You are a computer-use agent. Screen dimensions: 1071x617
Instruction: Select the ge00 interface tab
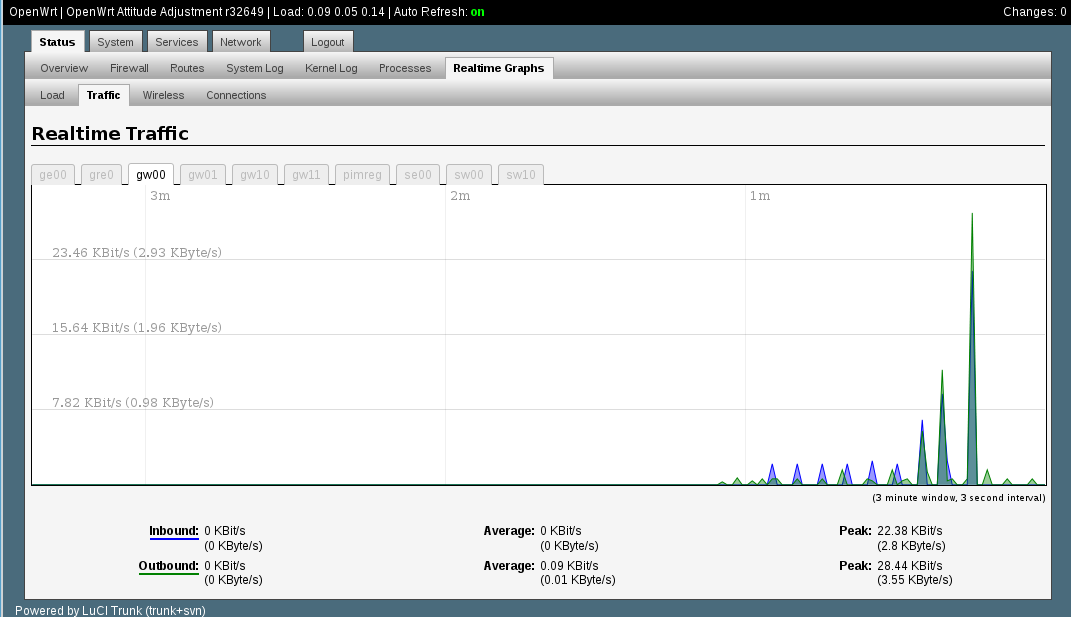point(53,175)
